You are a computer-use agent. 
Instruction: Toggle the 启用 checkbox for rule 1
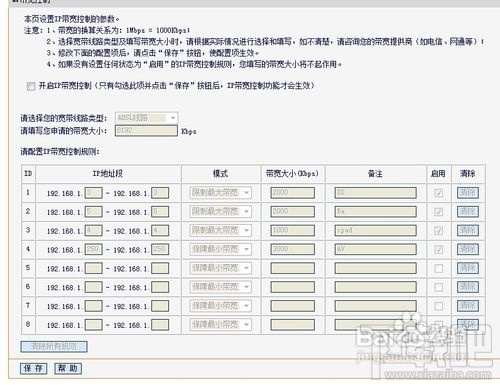[x=439, y=193]
